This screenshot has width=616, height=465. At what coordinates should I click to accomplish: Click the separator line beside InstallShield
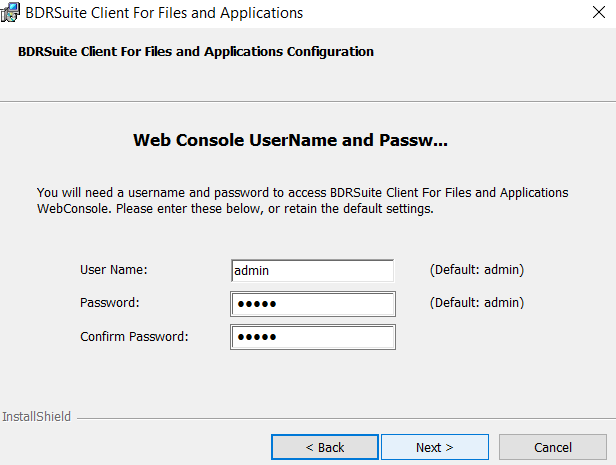[346, 419]
